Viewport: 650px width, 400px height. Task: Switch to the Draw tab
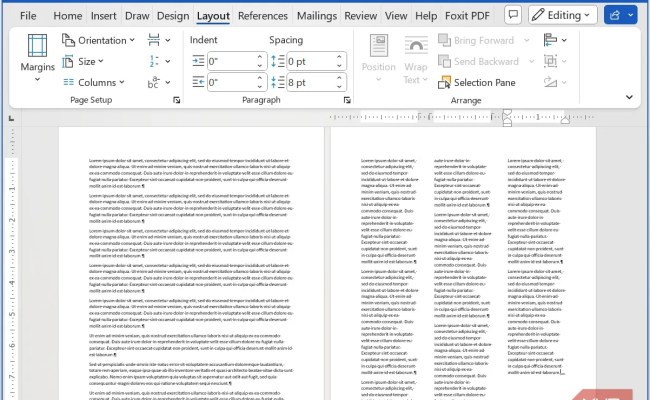coord(137,16)
